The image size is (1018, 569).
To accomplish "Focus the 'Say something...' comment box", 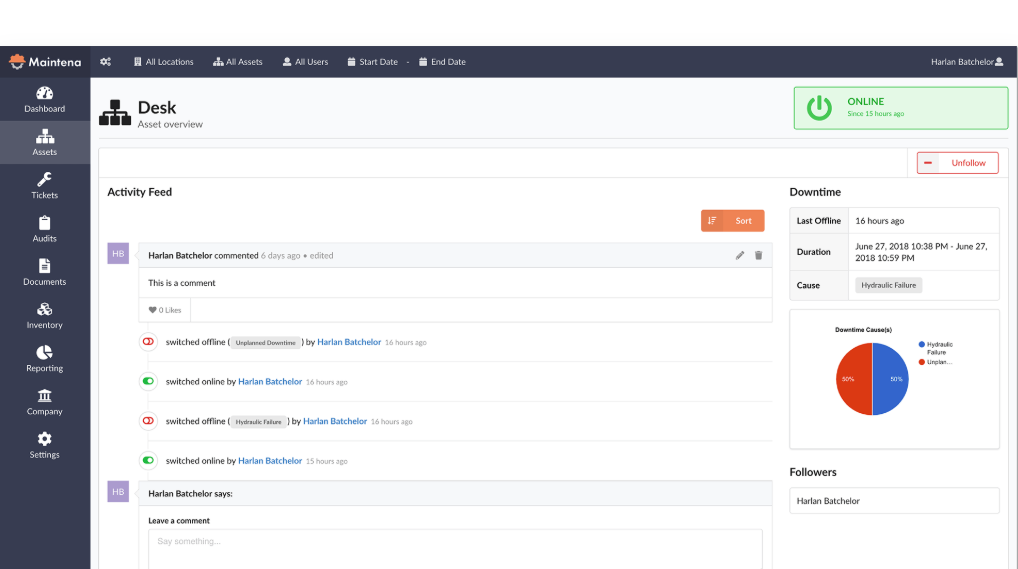I will point(455,550).
